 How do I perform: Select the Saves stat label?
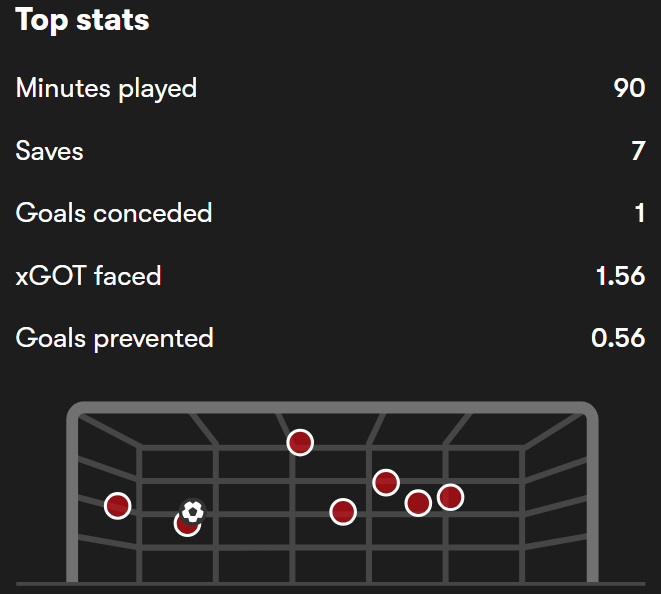pos(49,151)
